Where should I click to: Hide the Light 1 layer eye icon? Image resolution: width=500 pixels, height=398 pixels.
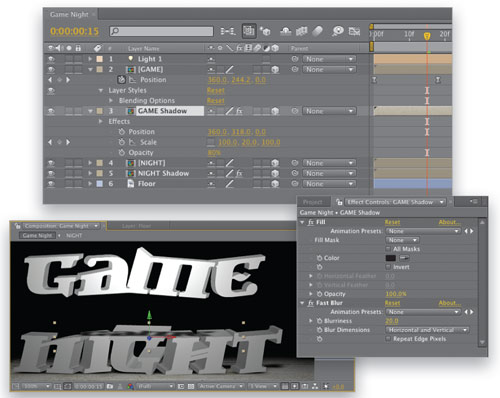click(51, 59)
